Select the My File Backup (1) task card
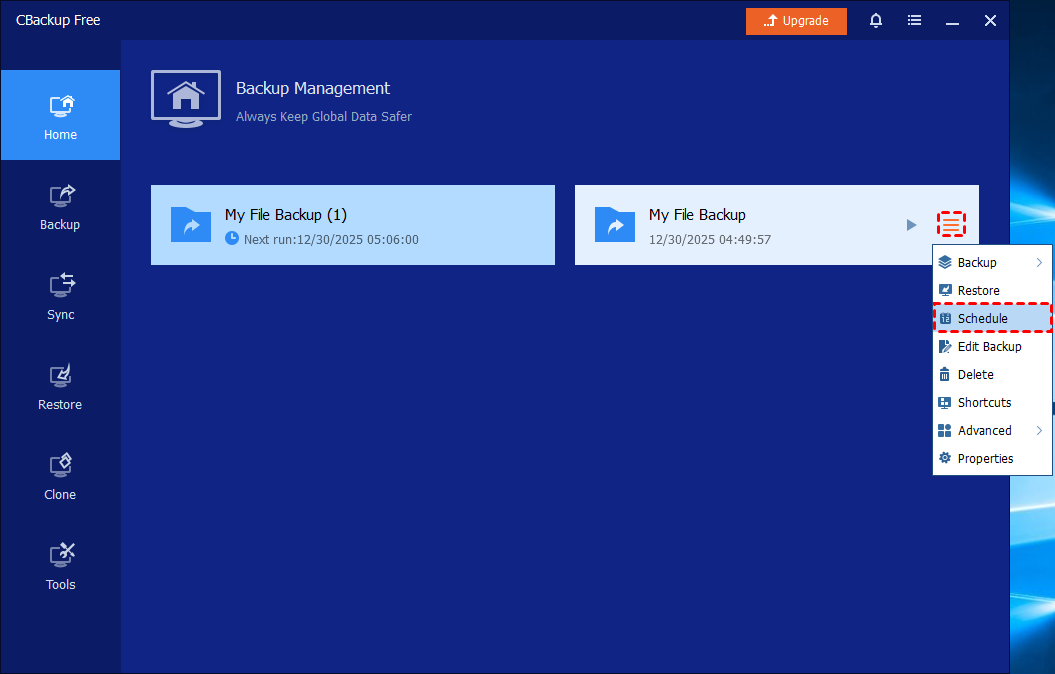Image resolution: width=1055 pixels, height=674 pixels. click(x=352, y=225)
